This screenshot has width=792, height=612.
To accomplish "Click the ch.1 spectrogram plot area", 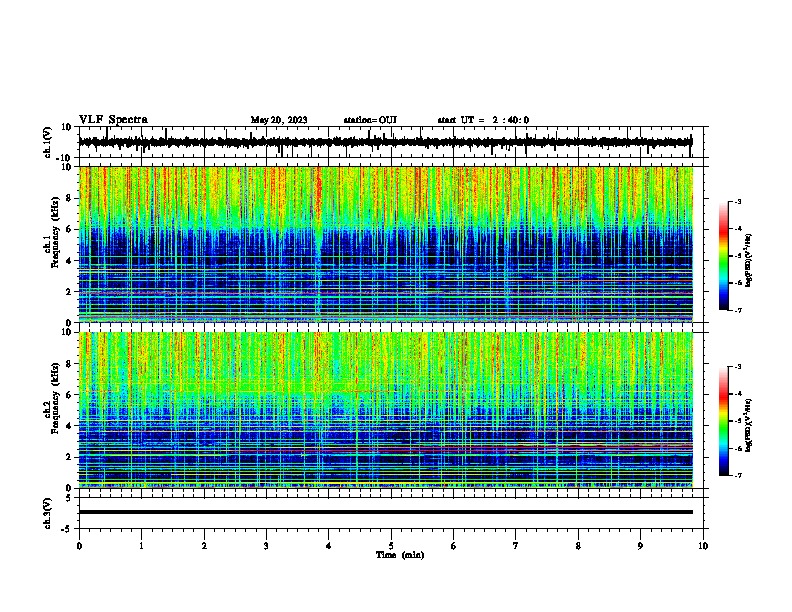I will click(x=386, y=244).
